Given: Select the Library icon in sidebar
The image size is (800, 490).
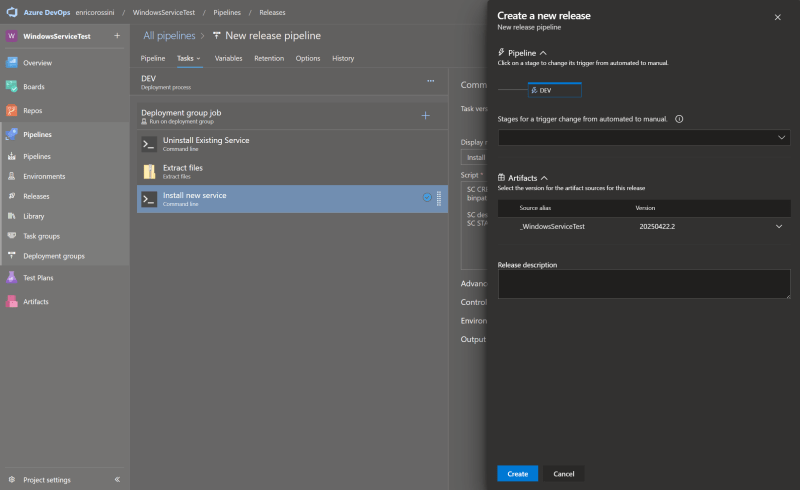Looking at the screenshot, I should (12, 216).
